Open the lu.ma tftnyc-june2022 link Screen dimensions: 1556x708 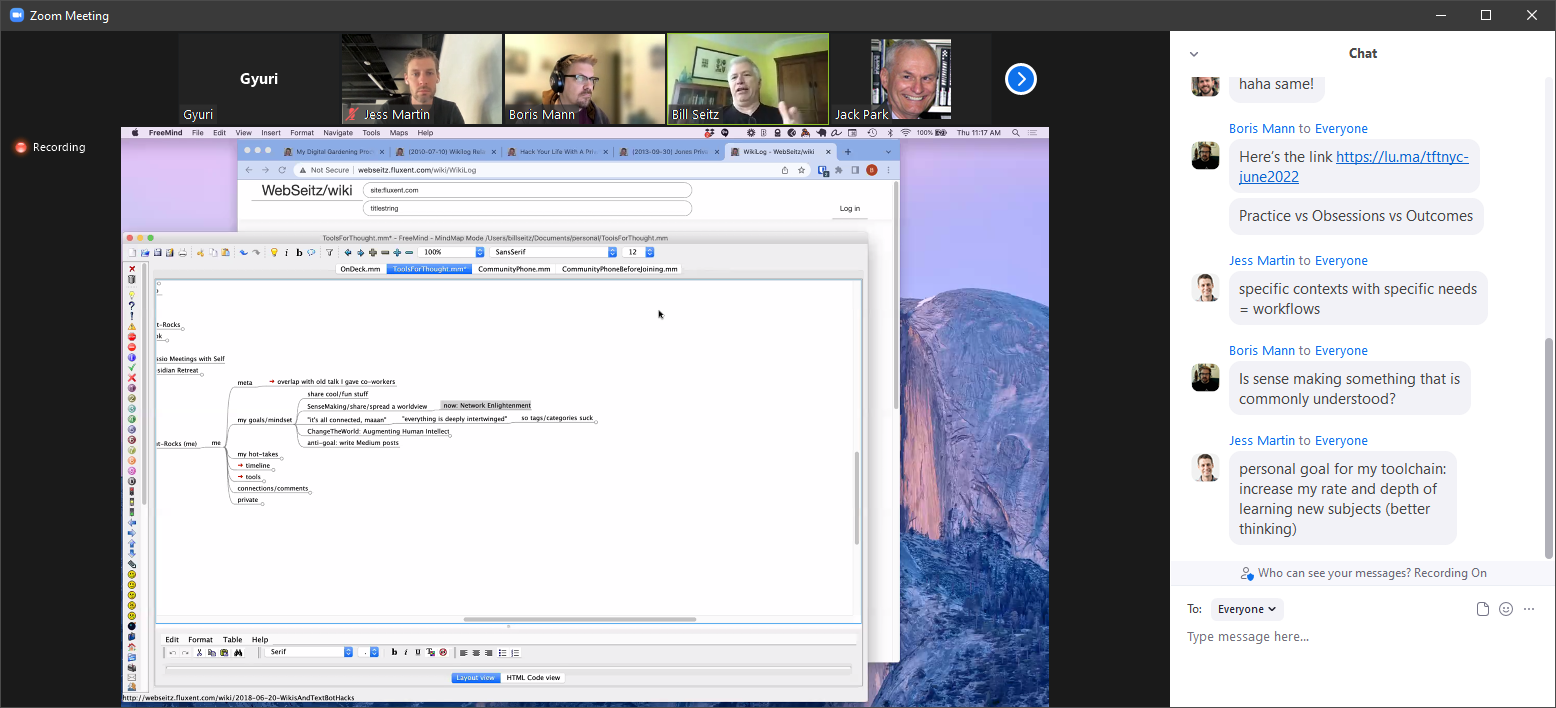tap(1353, 167)
